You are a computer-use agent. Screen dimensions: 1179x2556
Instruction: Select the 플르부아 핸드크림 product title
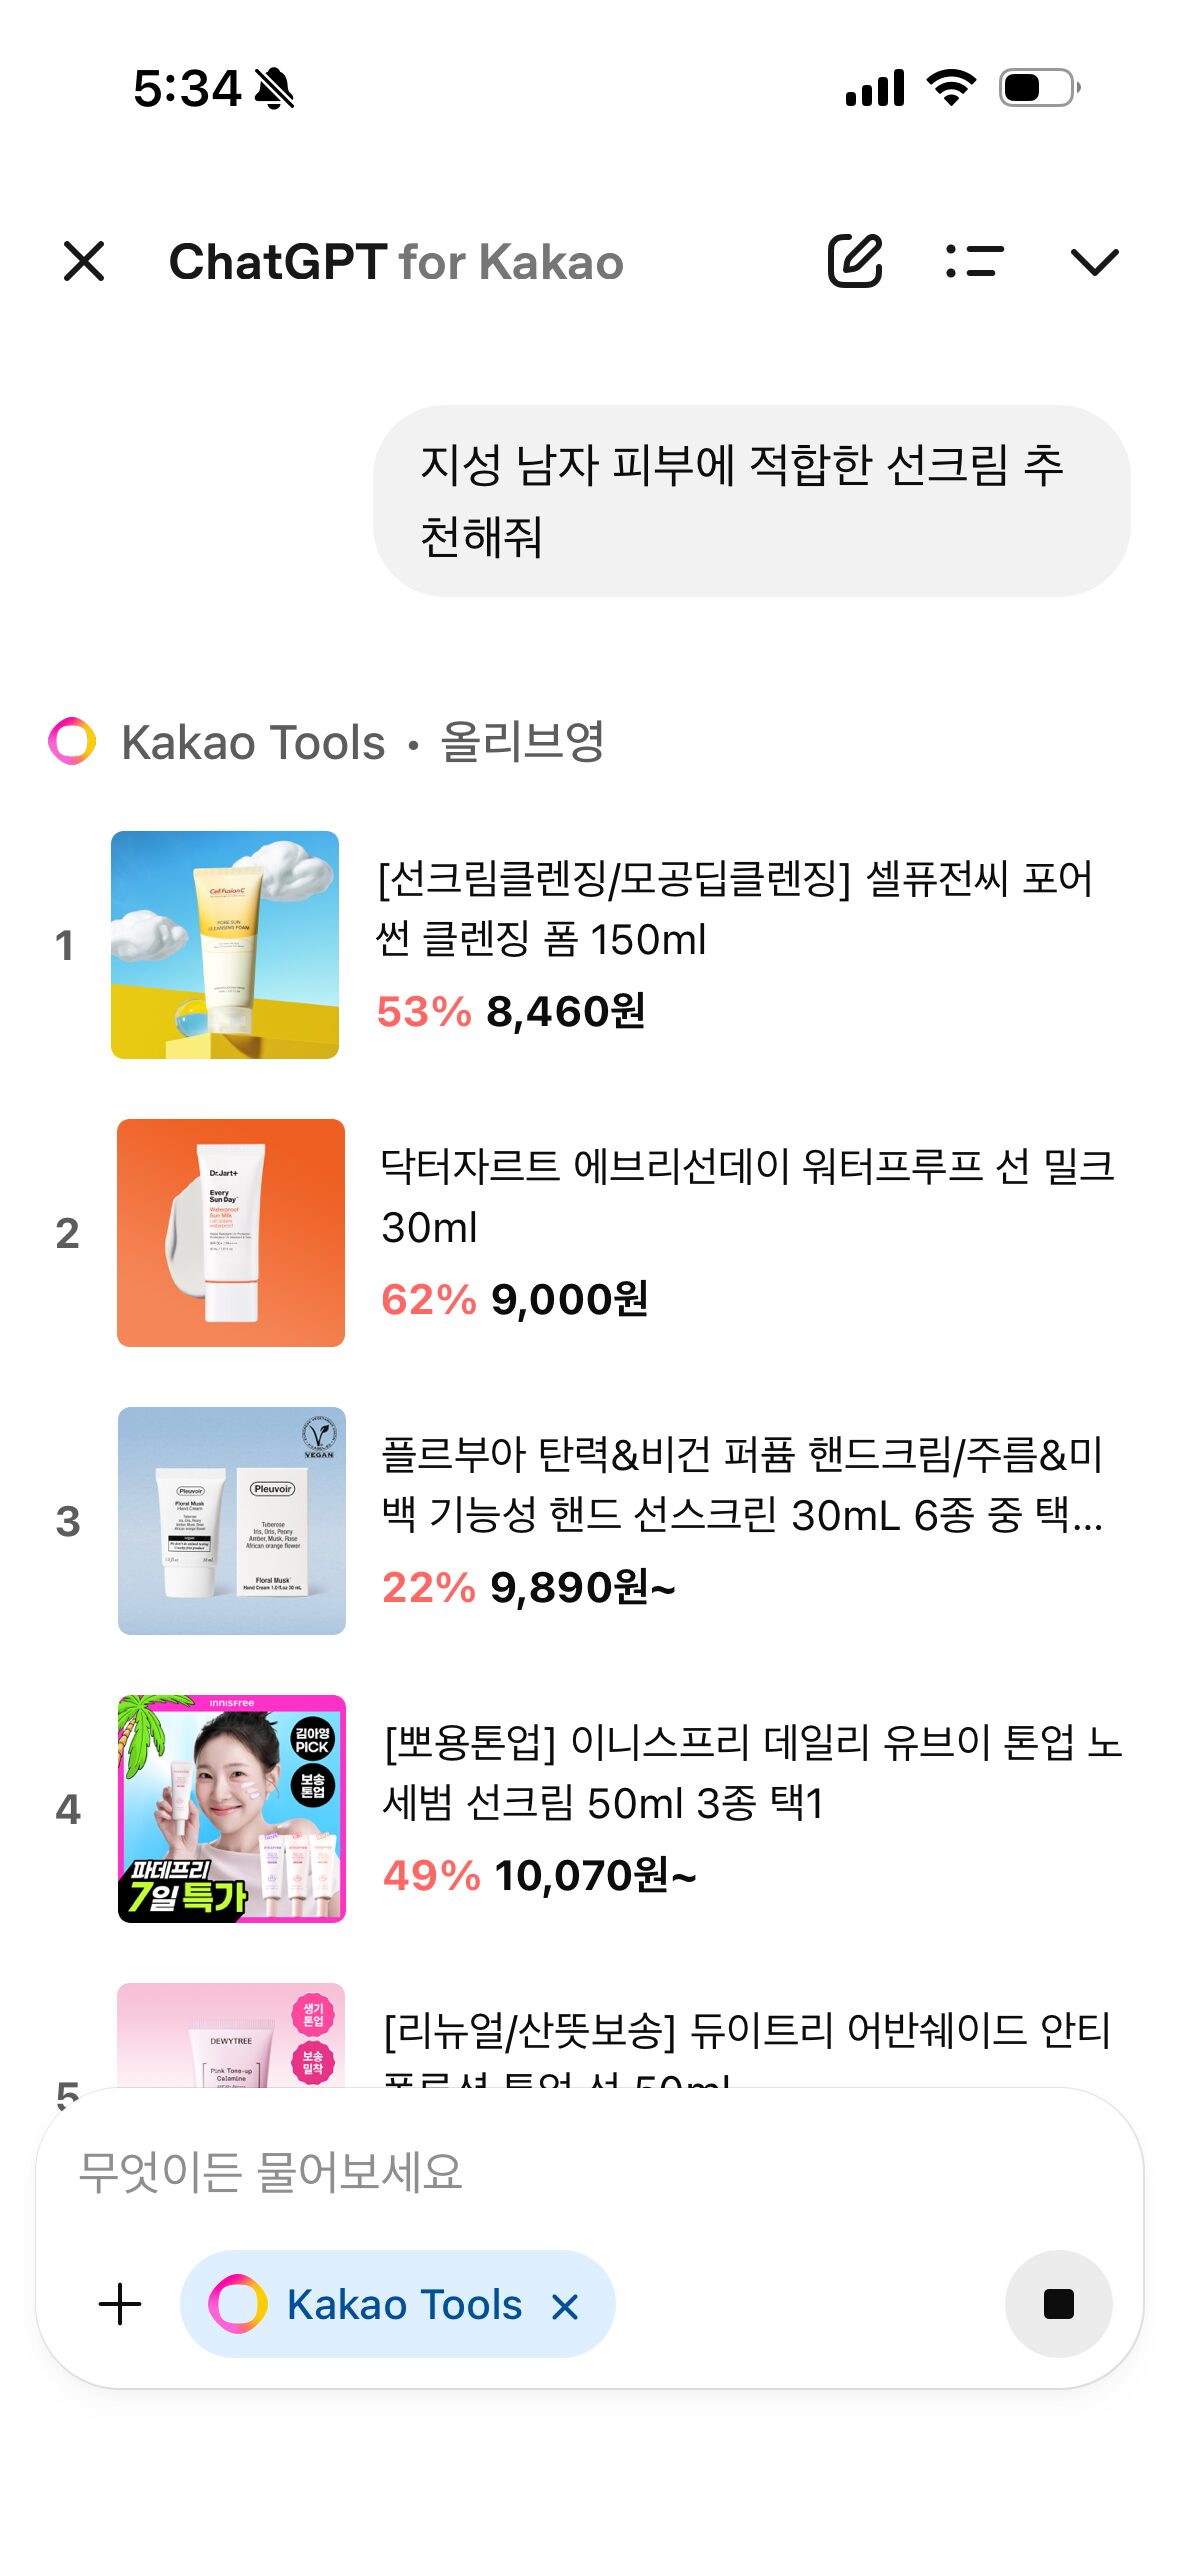click(x=743, y=1484)
